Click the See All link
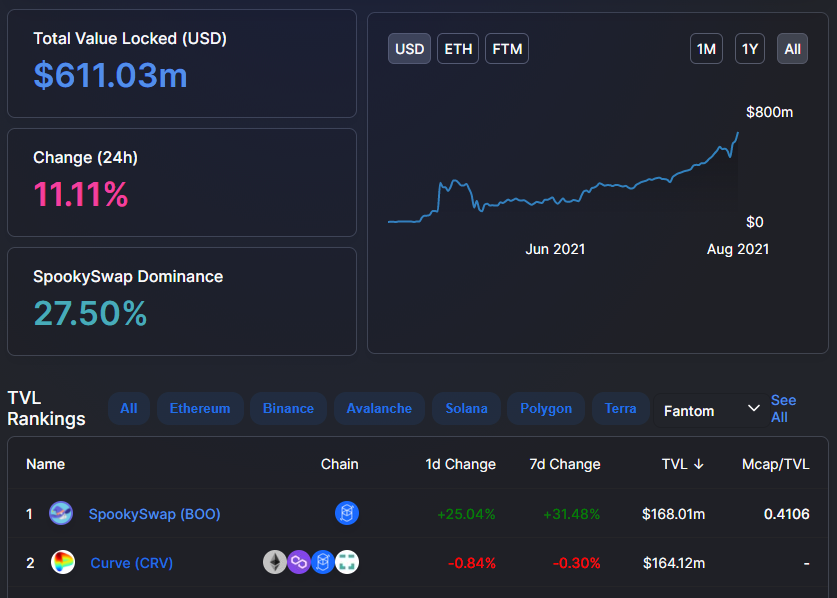Viewport: 837px width, 598px height. click(783, 408)
